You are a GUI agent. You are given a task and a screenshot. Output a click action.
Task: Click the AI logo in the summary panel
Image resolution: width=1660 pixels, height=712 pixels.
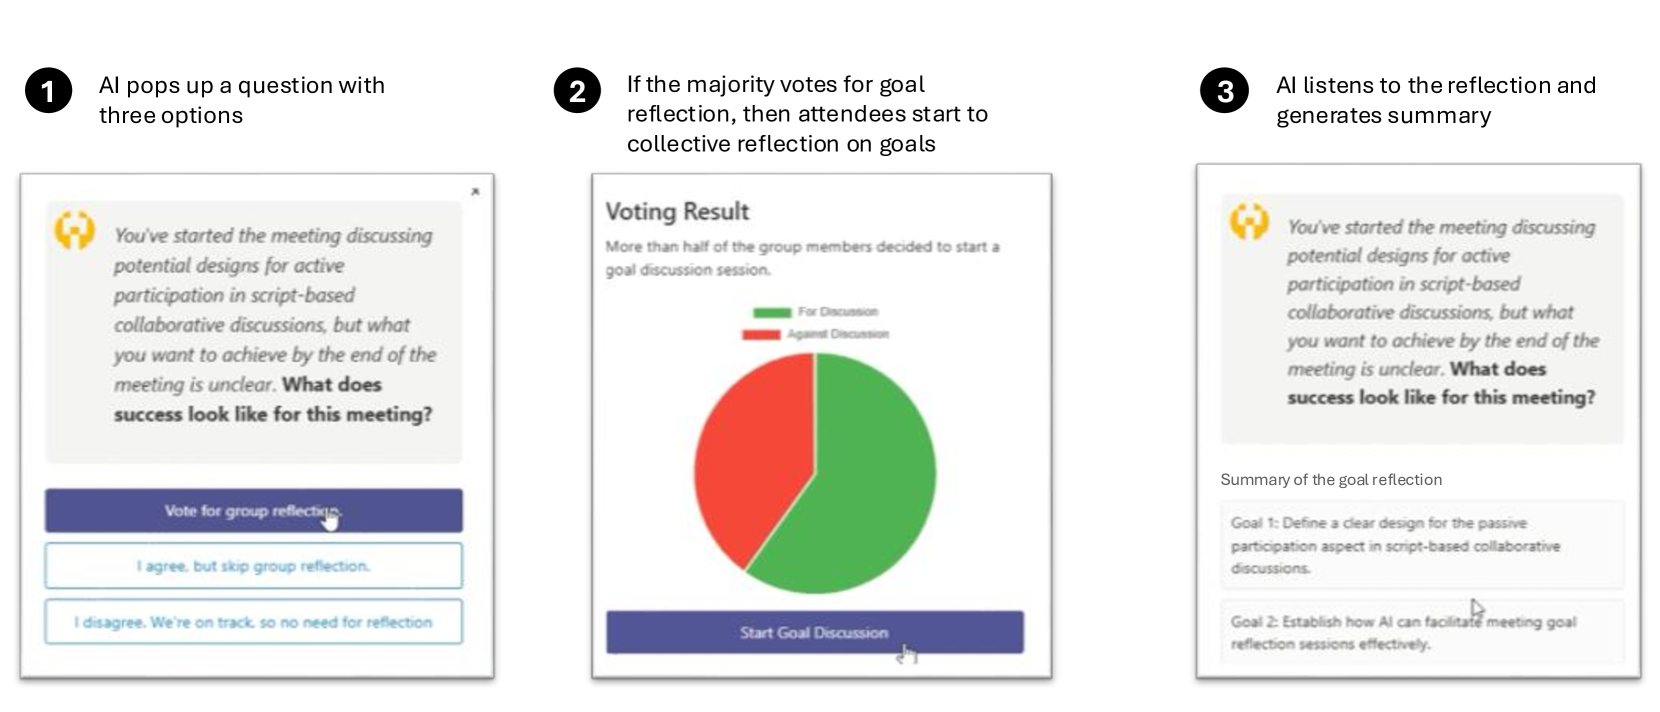(1249, 221)
